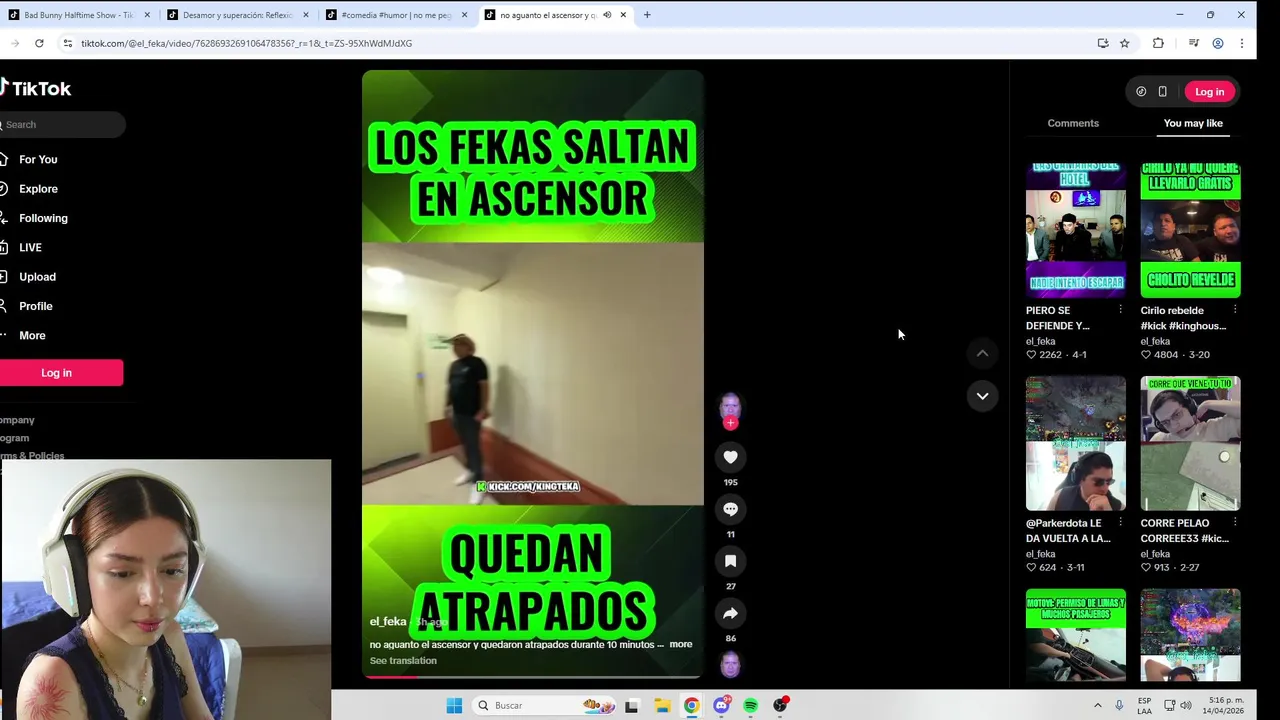Open Task View on the taskbar

(631, 705)
